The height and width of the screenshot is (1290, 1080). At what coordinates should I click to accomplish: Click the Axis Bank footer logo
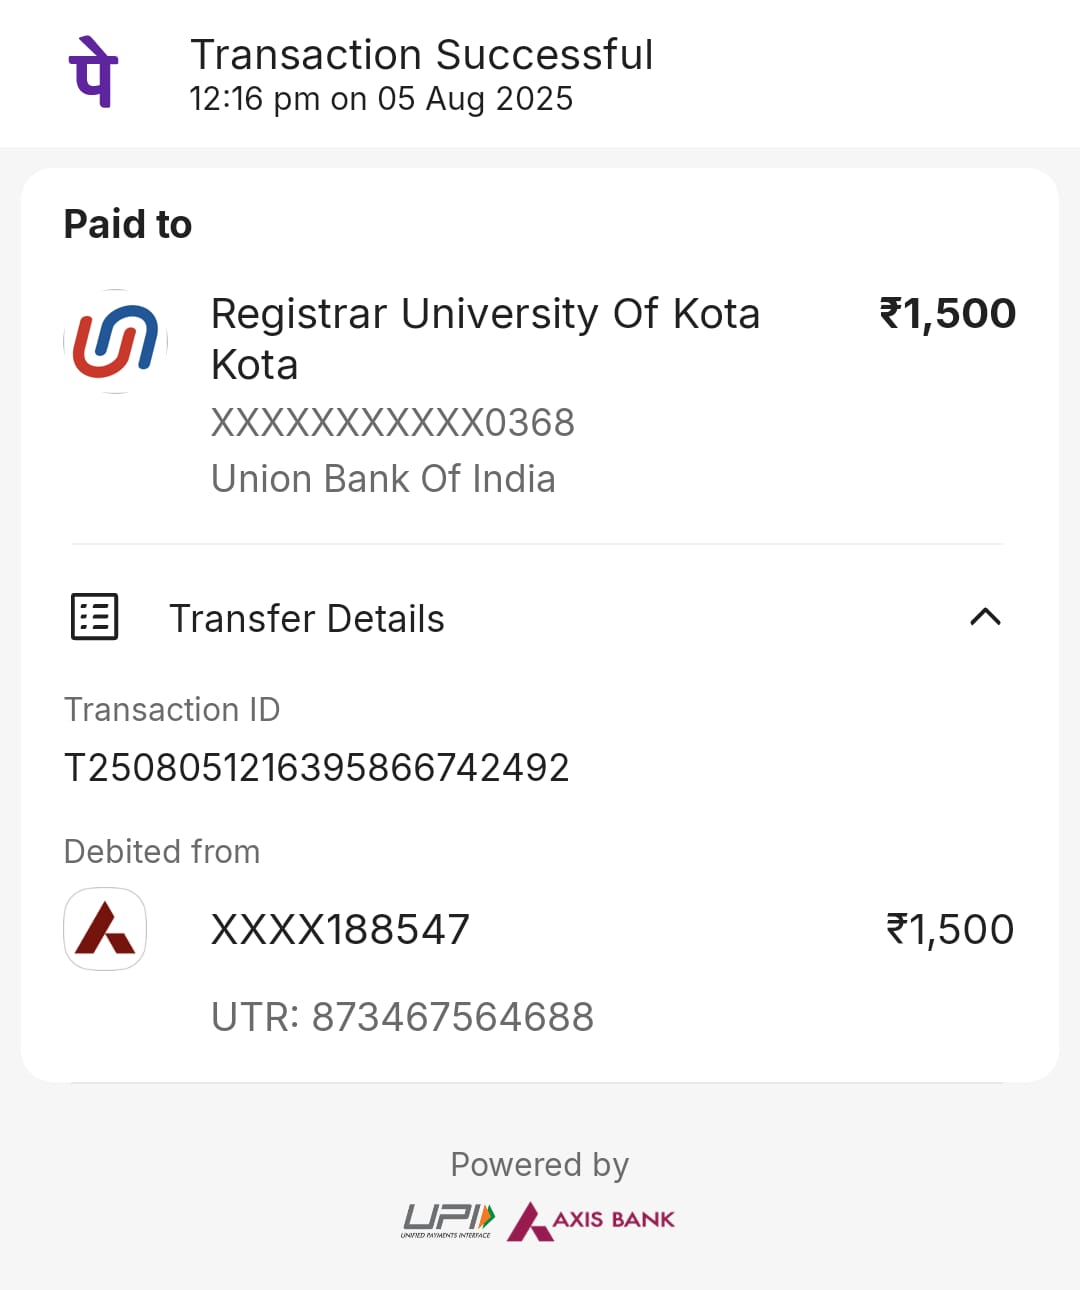[591, 1221]
